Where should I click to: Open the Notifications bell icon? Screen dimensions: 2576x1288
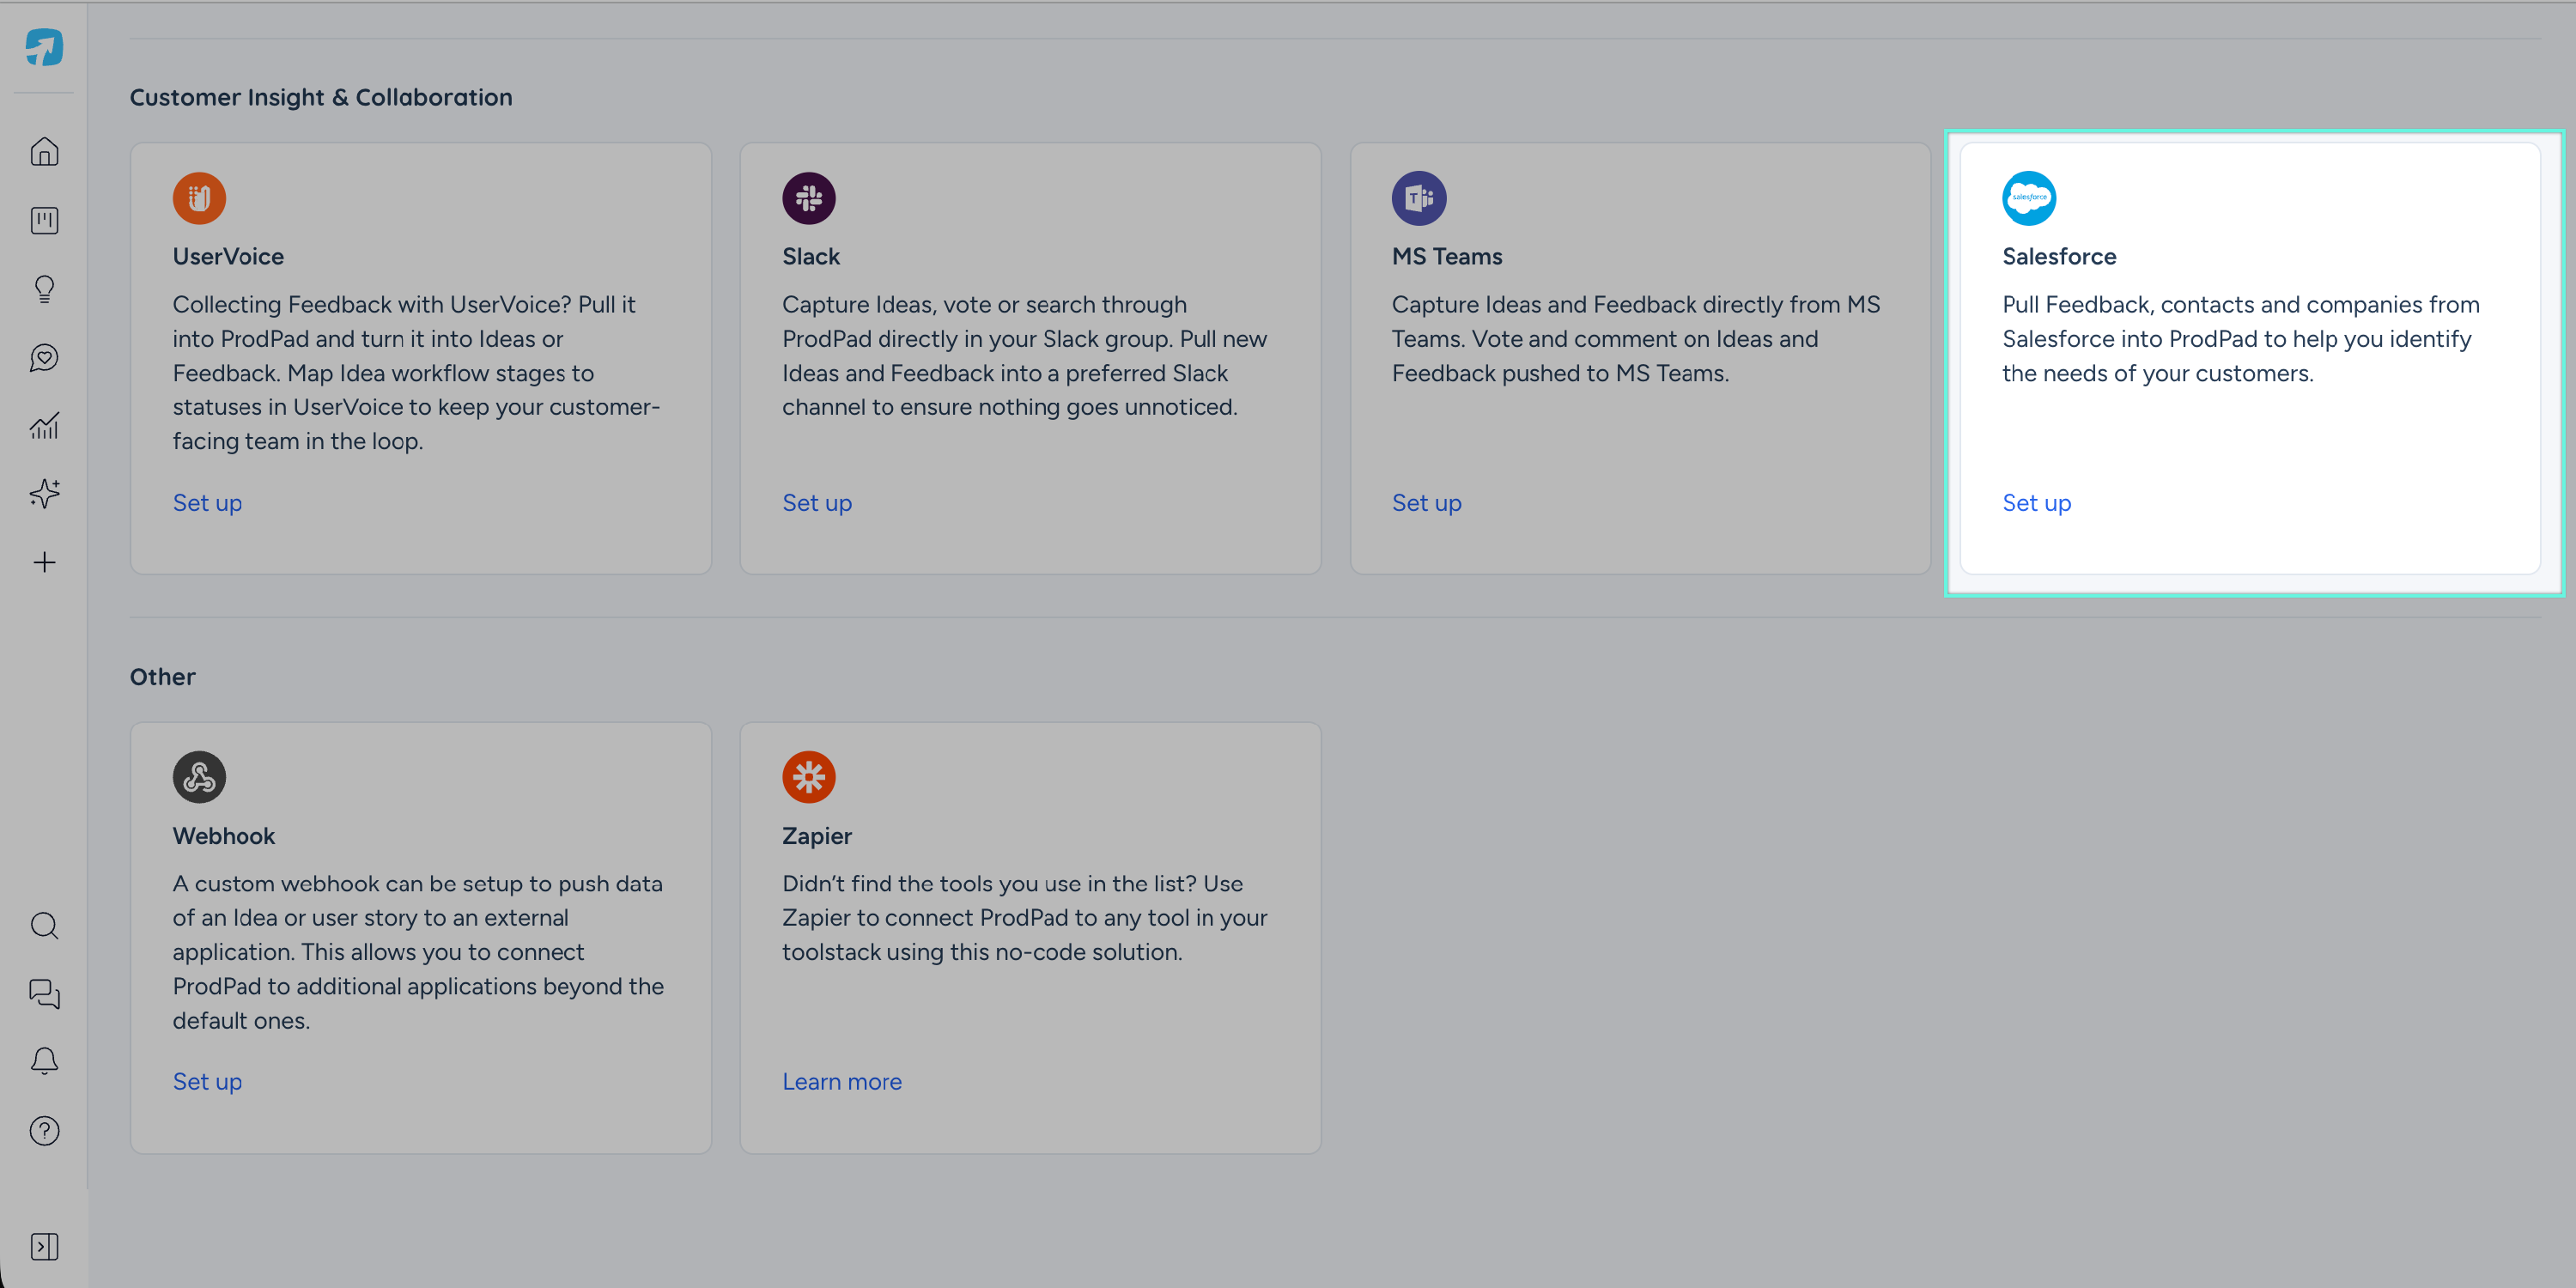(x=44, y=1062)
